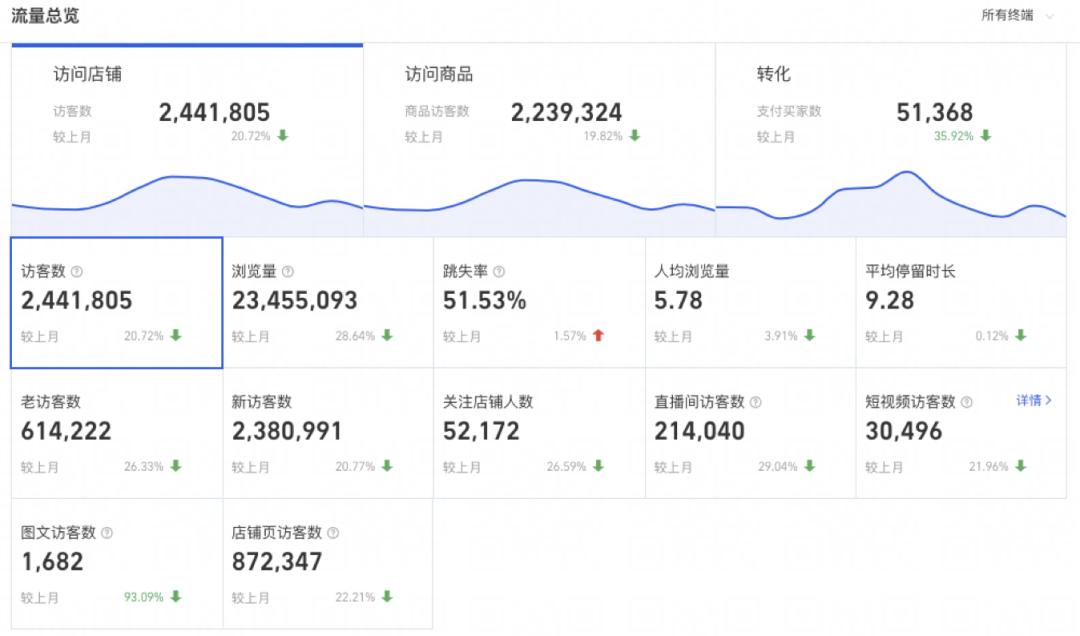Click the 直播间访客数 help icon
The height and width of the screenshot is (636, 1080).
point(756,400)
